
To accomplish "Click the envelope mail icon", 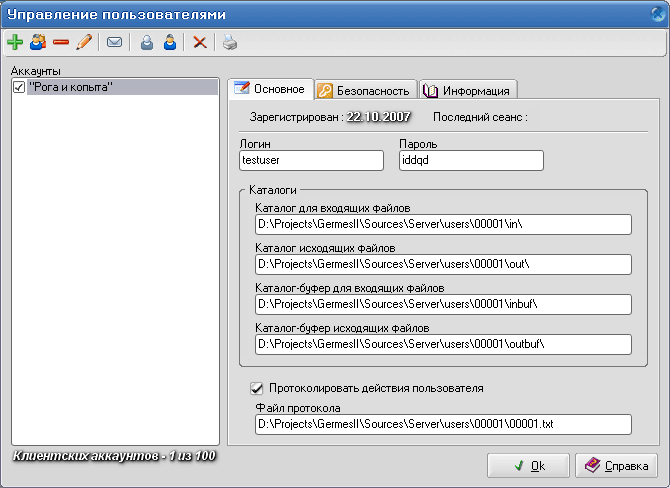I will [x=115, y=42].
